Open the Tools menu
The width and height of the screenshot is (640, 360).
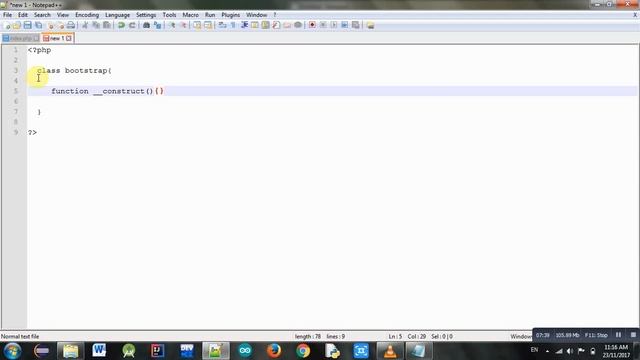[169, 15]
